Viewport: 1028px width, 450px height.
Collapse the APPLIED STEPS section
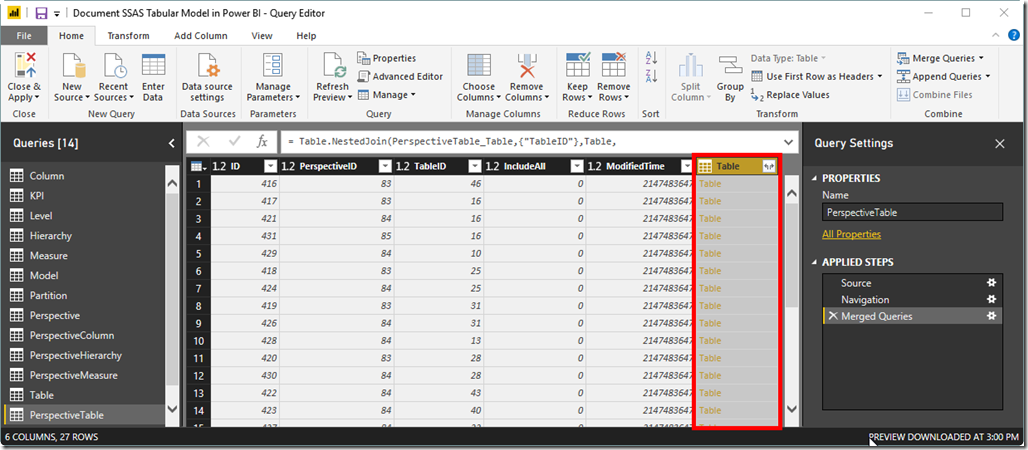click(x=815, y=262)
